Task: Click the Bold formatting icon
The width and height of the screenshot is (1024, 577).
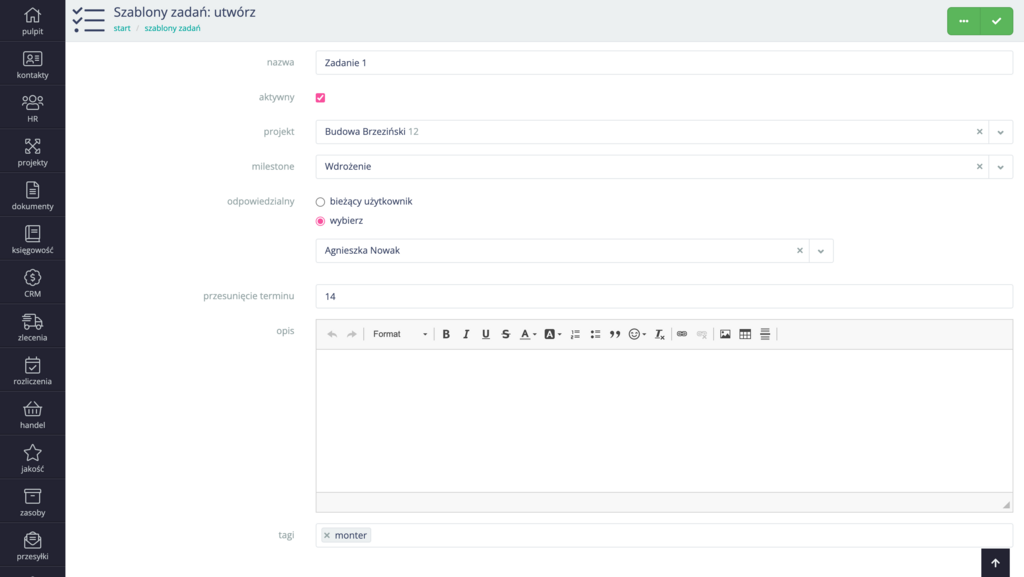Action: (x=446, y=334)
